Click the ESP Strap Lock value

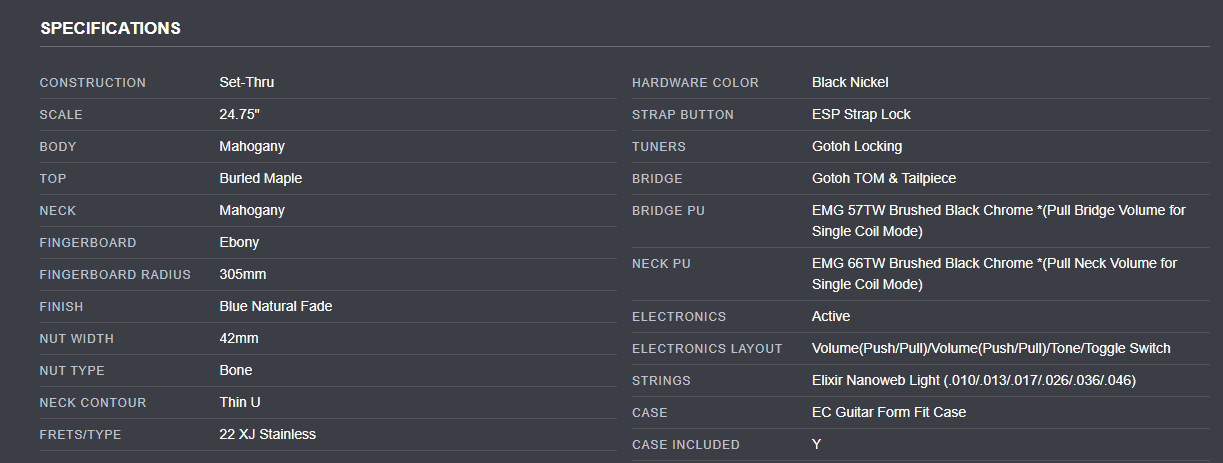(861, 114)
